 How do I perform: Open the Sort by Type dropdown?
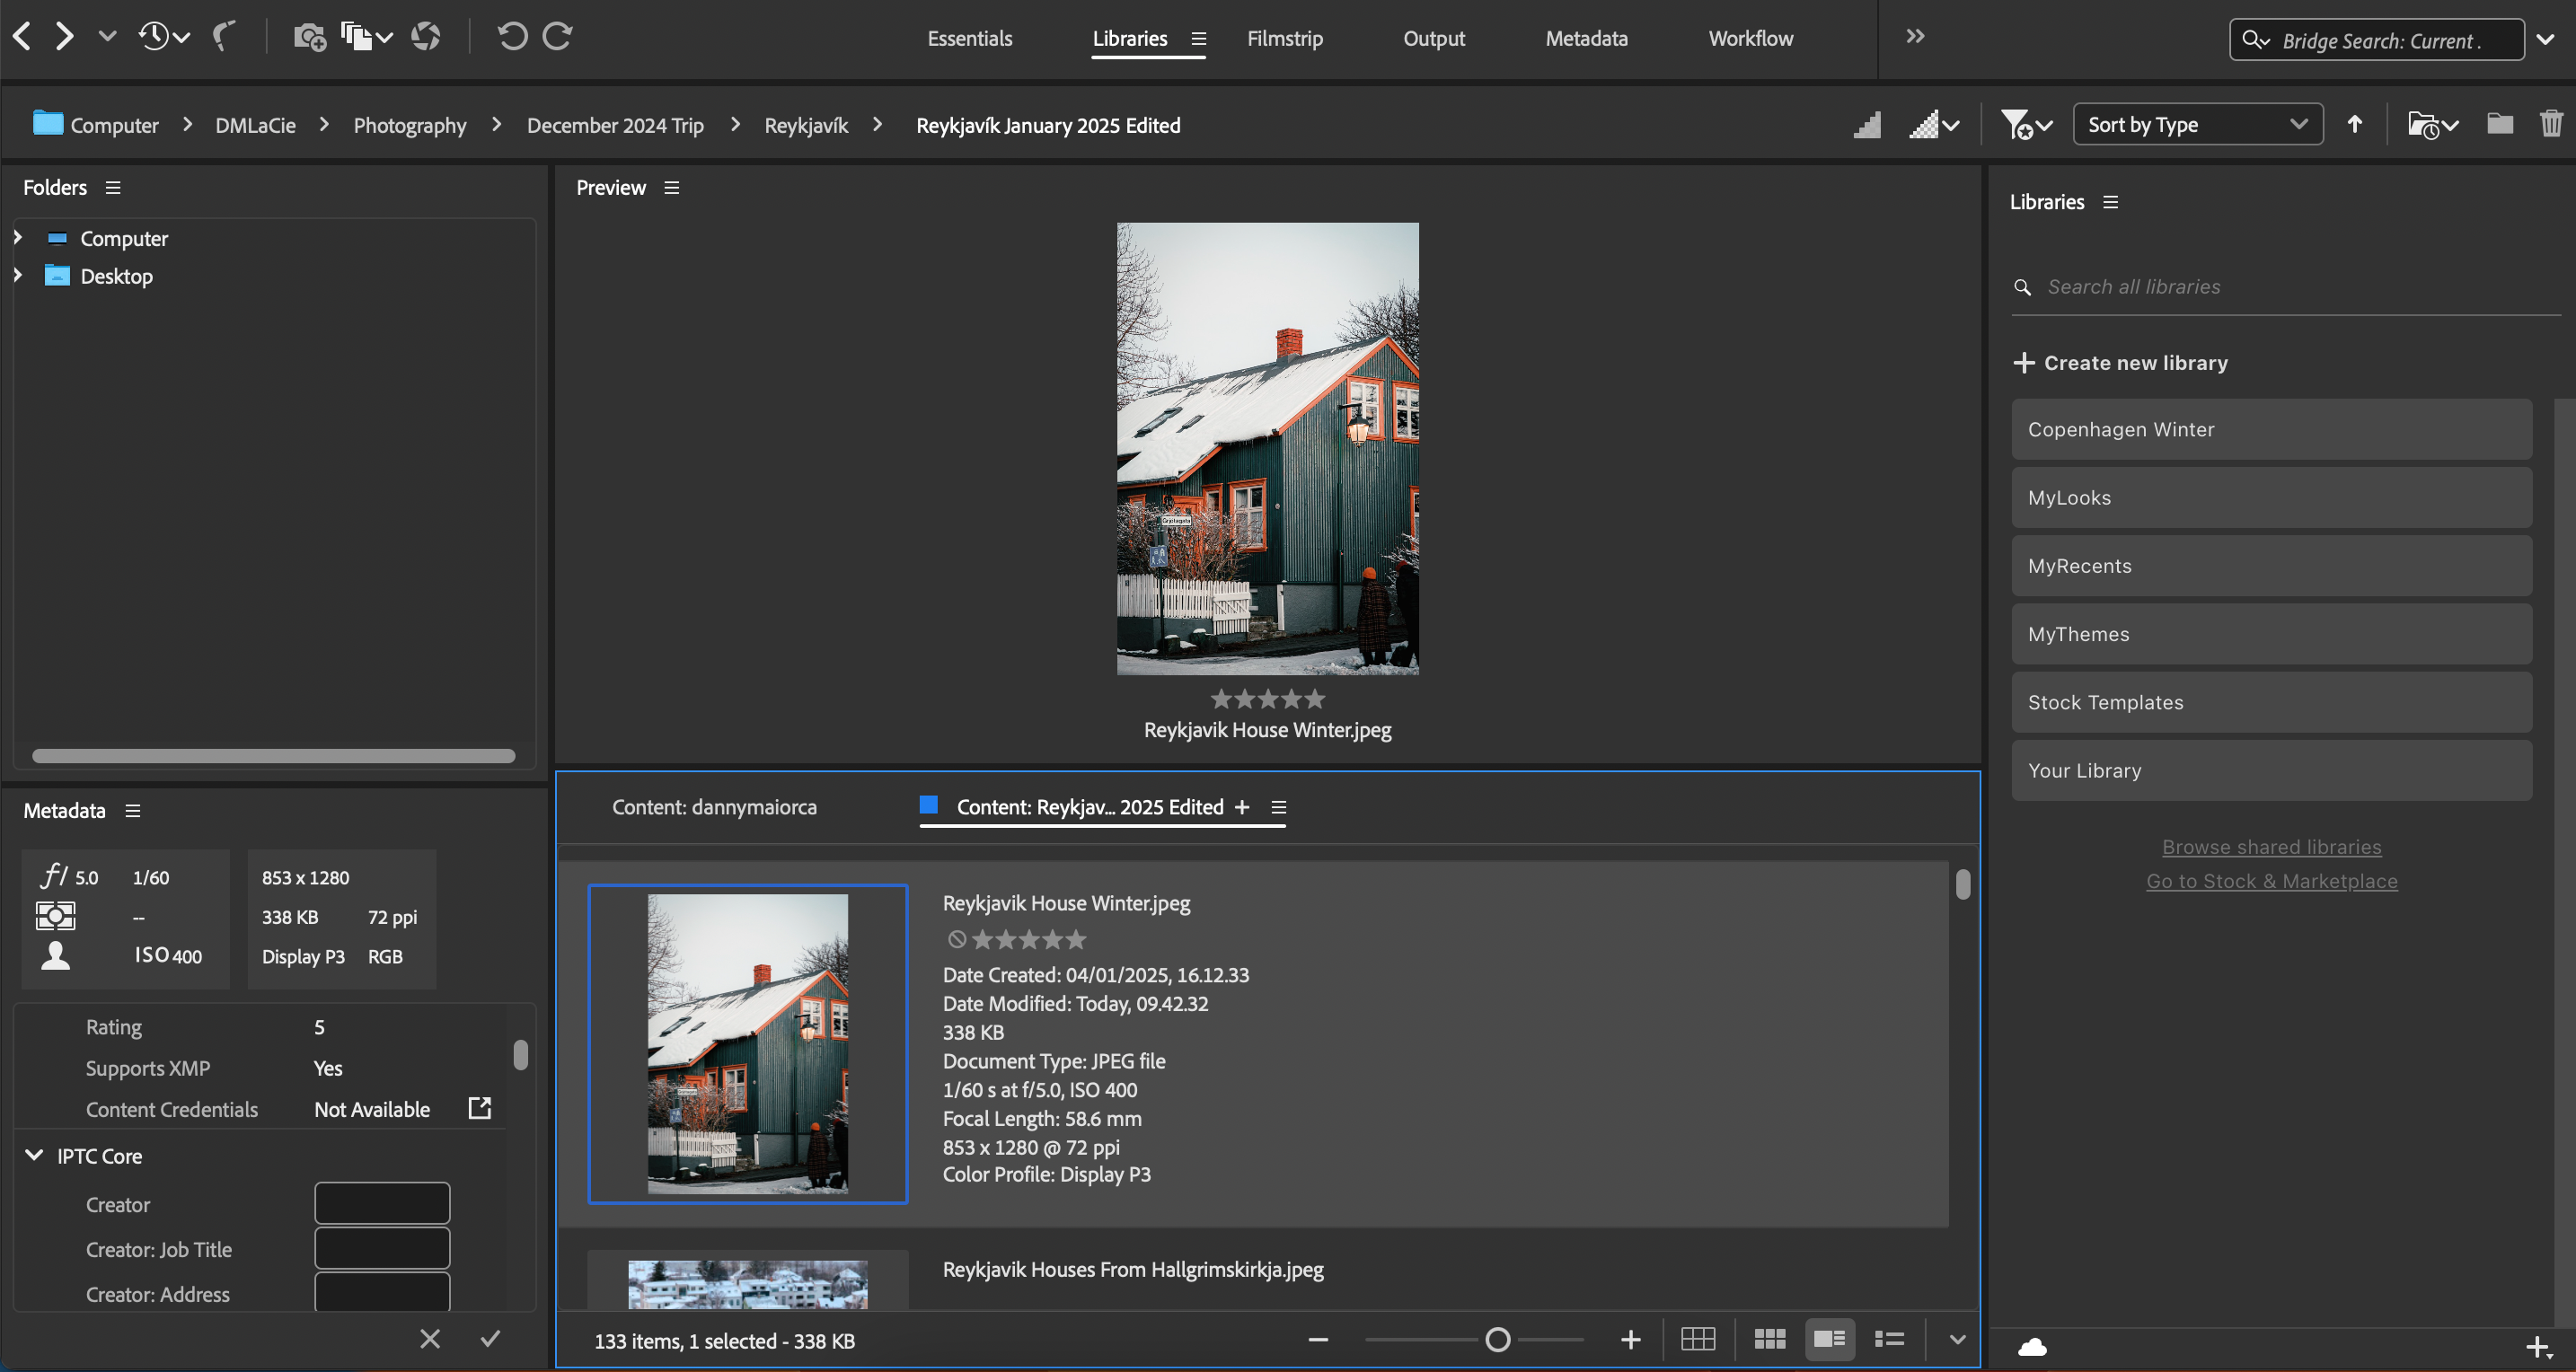[2197, 124]
